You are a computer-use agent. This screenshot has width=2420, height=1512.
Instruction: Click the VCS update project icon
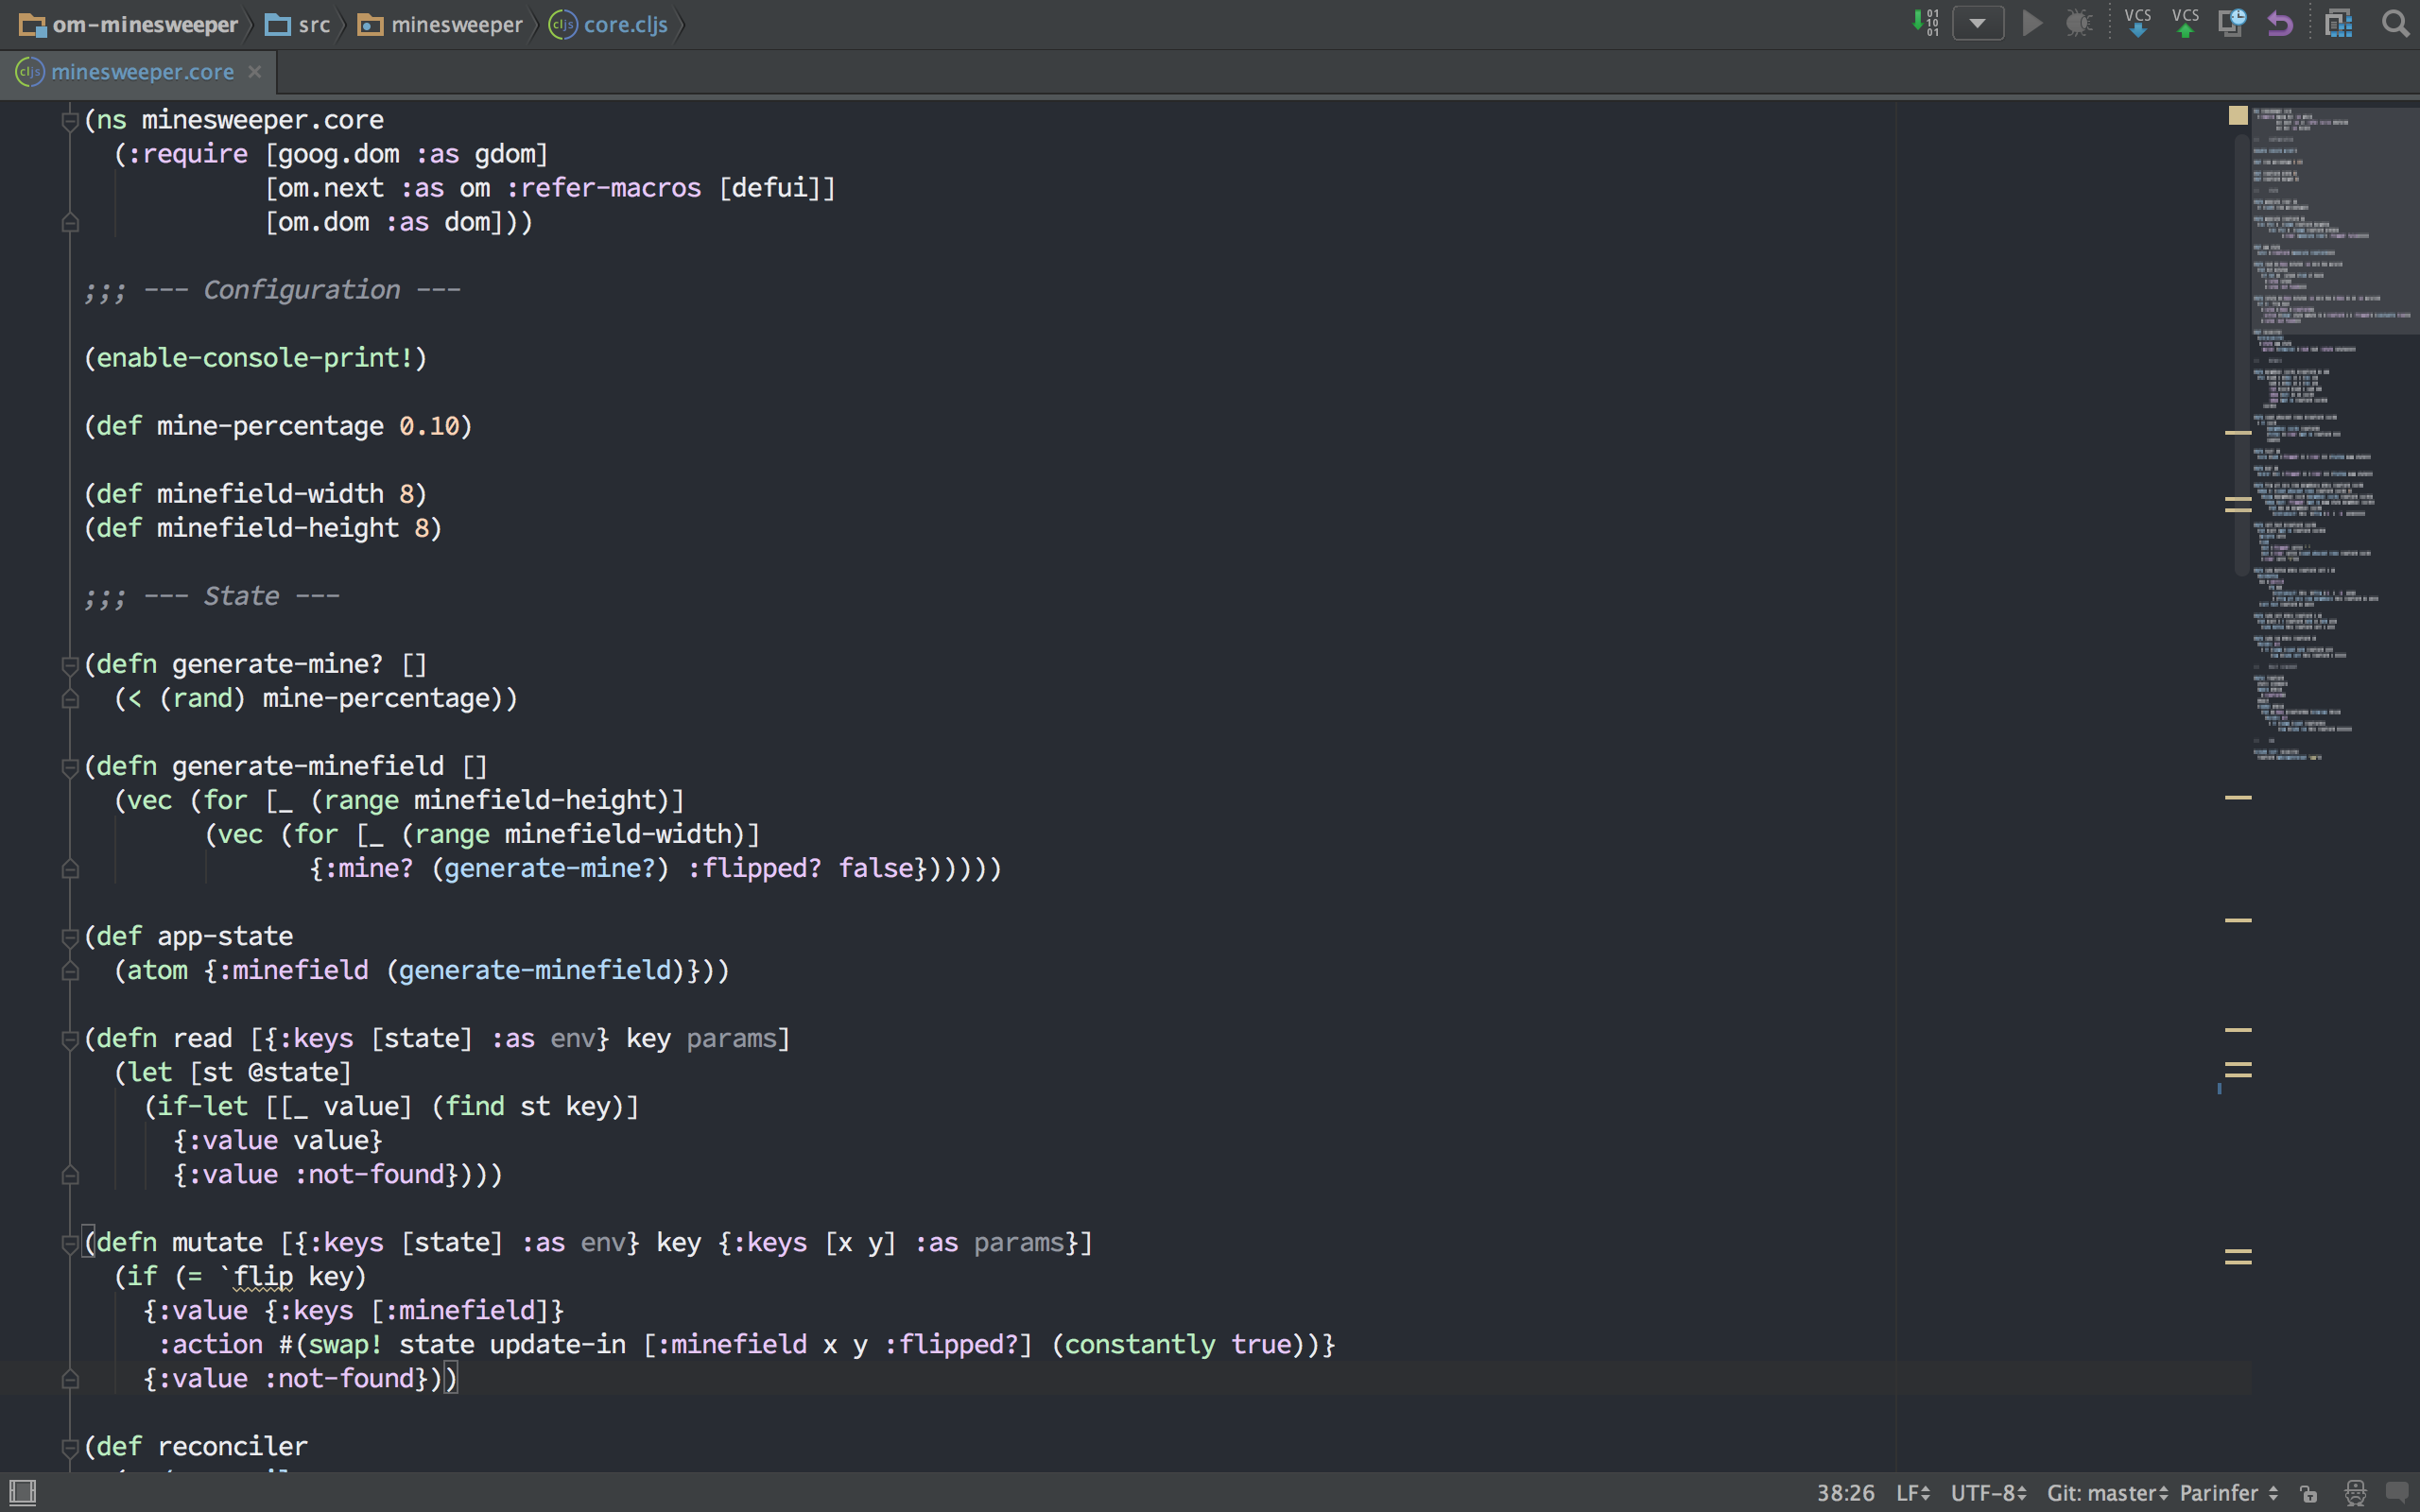2137,22
